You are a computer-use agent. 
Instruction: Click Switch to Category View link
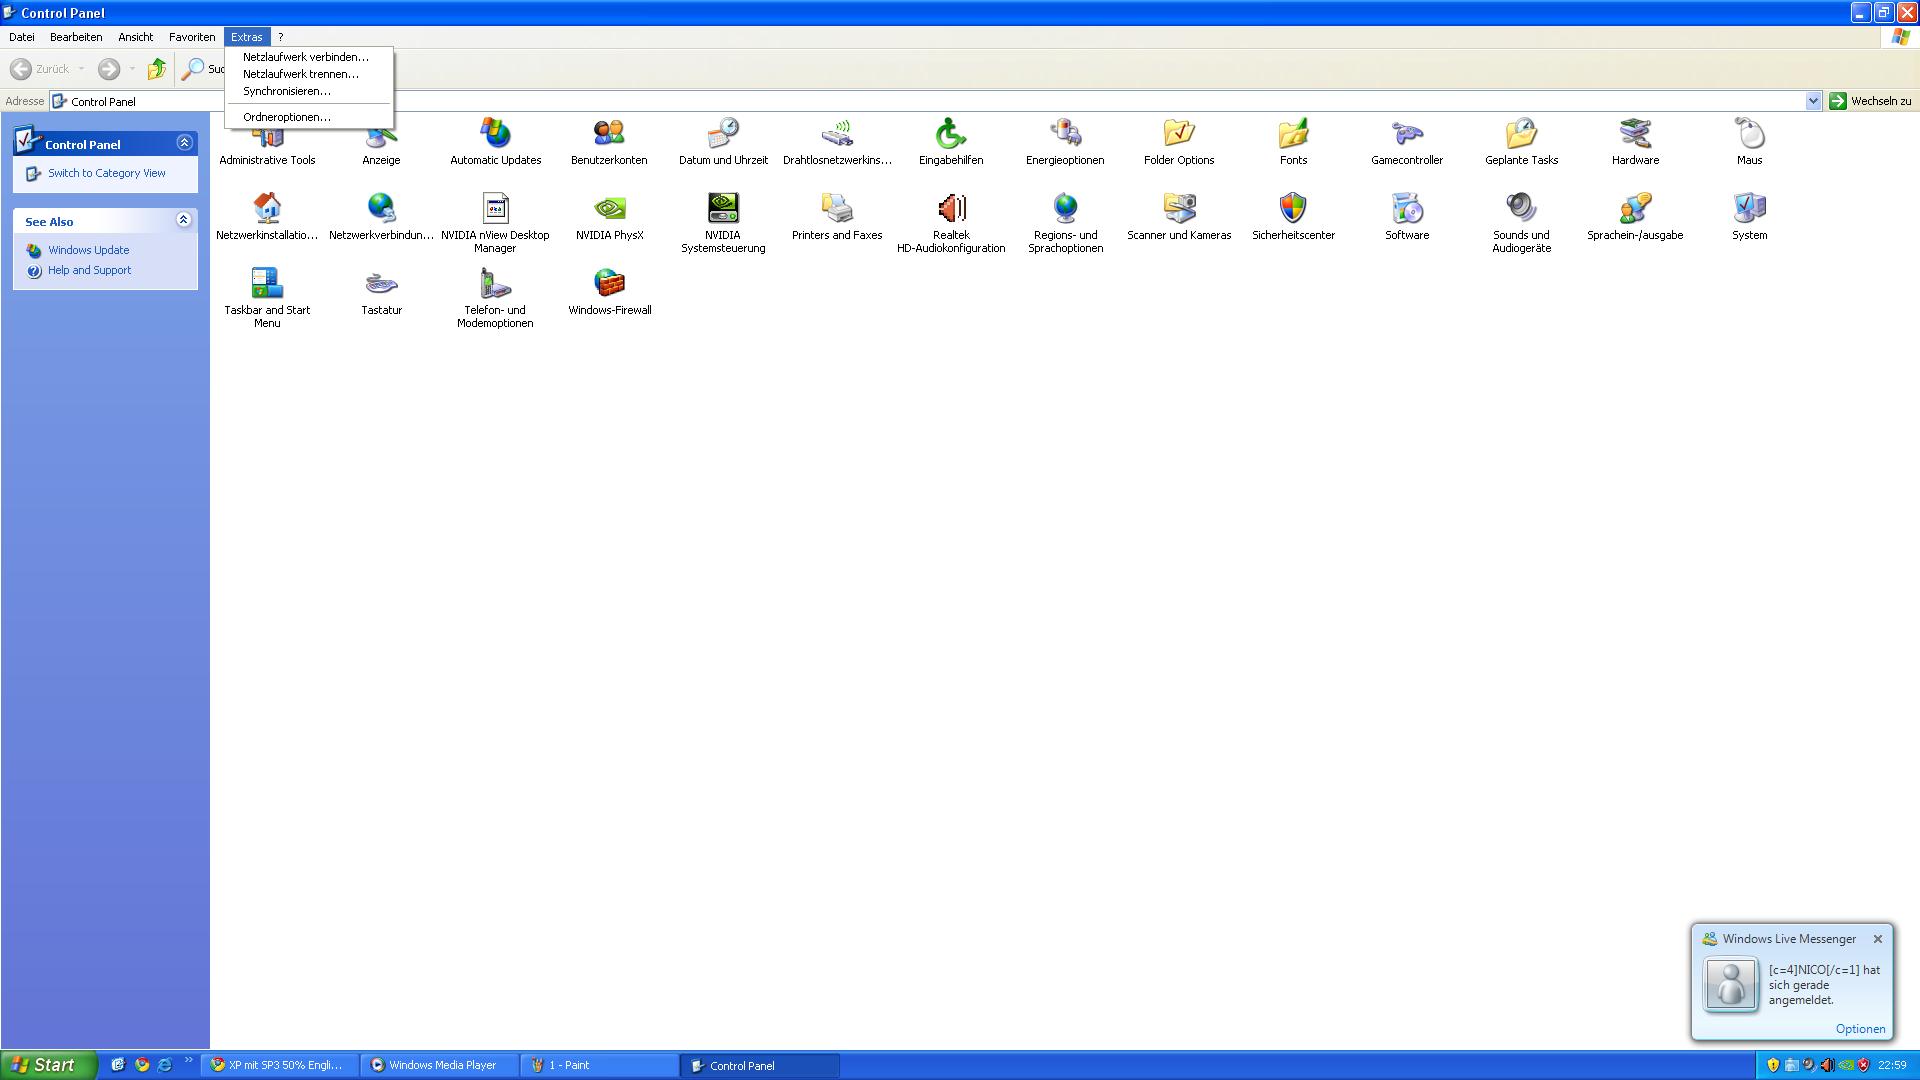pyautogui.click(x=106, y=173)
